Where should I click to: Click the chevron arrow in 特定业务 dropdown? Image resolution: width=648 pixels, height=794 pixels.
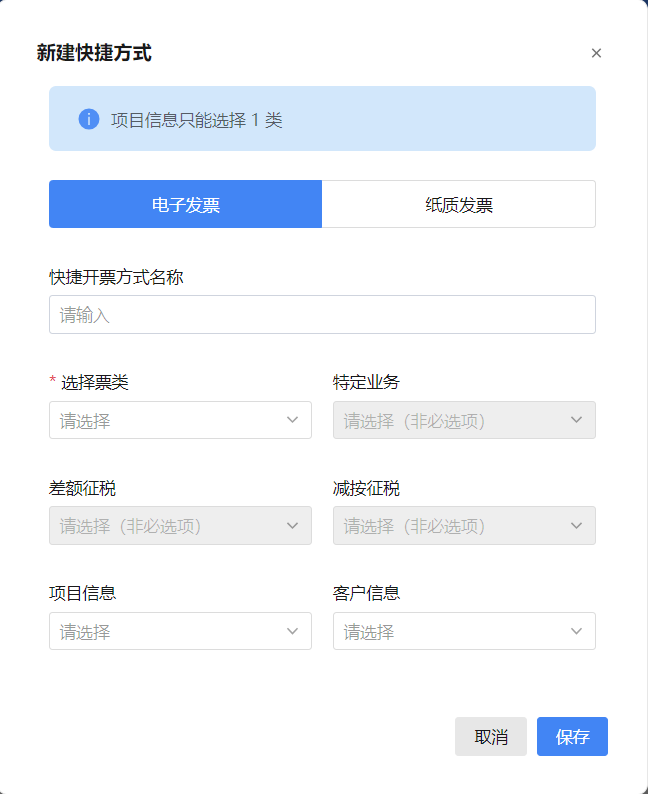576,420
